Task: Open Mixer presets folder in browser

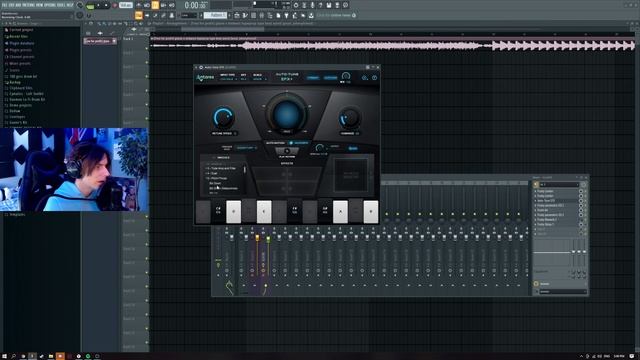Action: (20, 63)
